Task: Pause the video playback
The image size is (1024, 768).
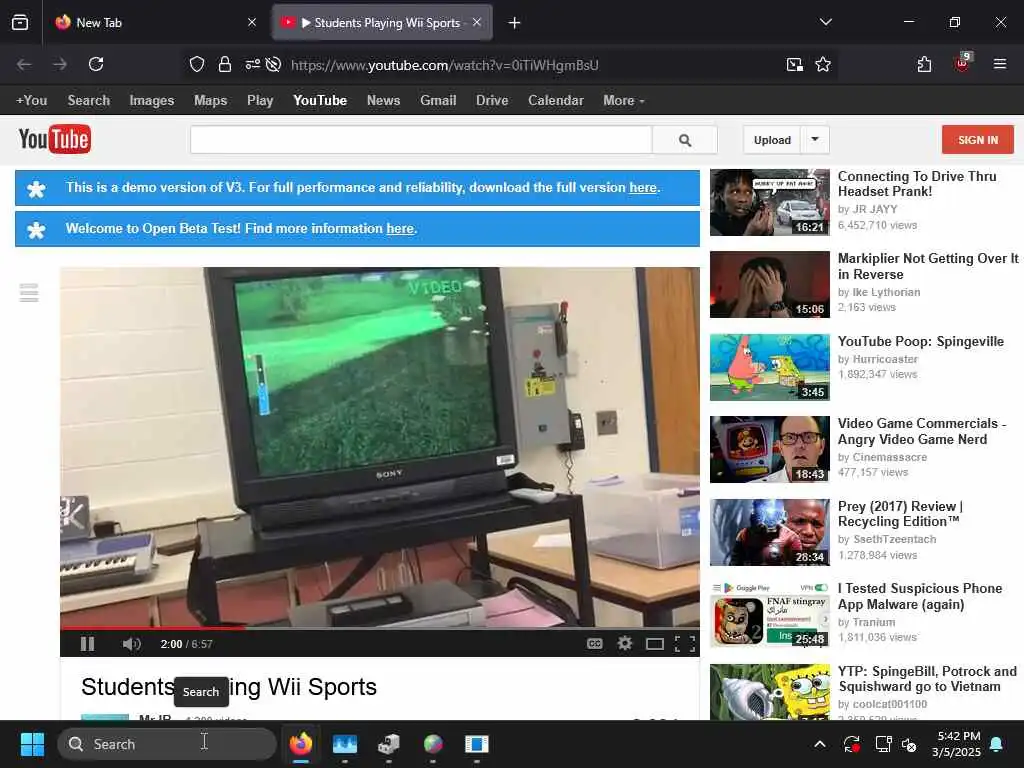Action: coord(87,644)
